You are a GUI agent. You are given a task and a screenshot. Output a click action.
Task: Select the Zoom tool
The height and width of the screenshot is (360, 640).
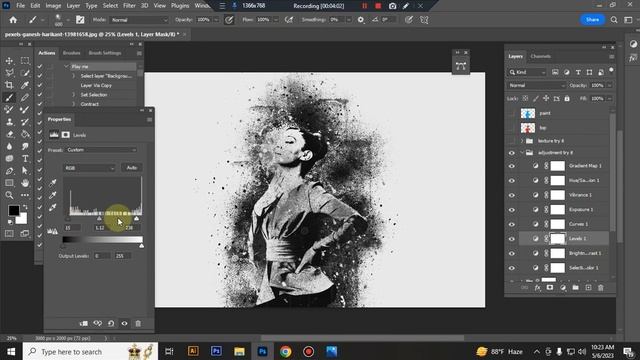click(9, 195)
